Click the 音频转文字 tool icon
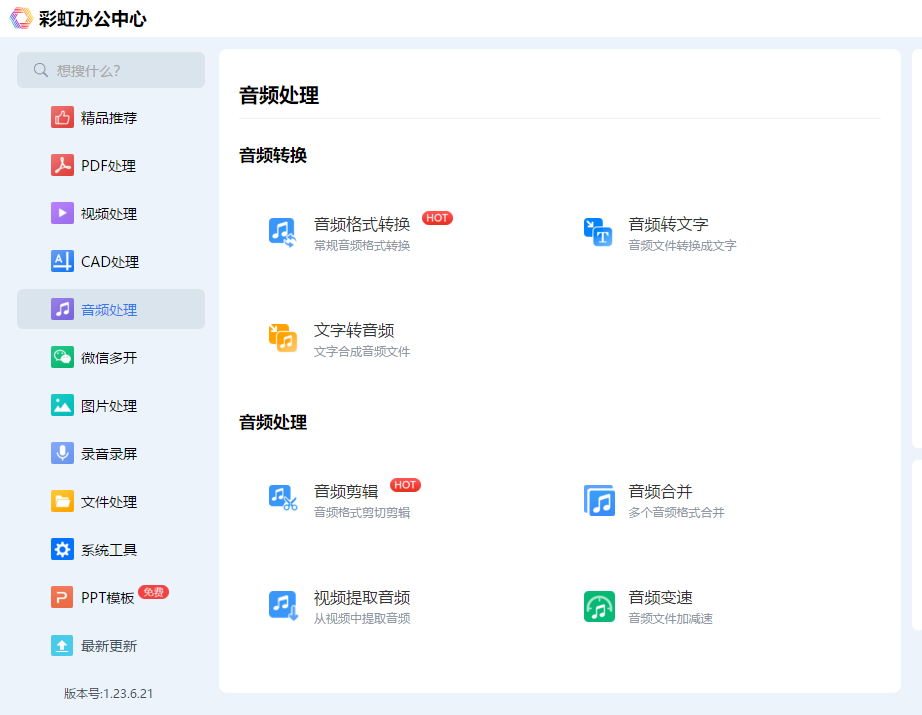 point(598,232)
